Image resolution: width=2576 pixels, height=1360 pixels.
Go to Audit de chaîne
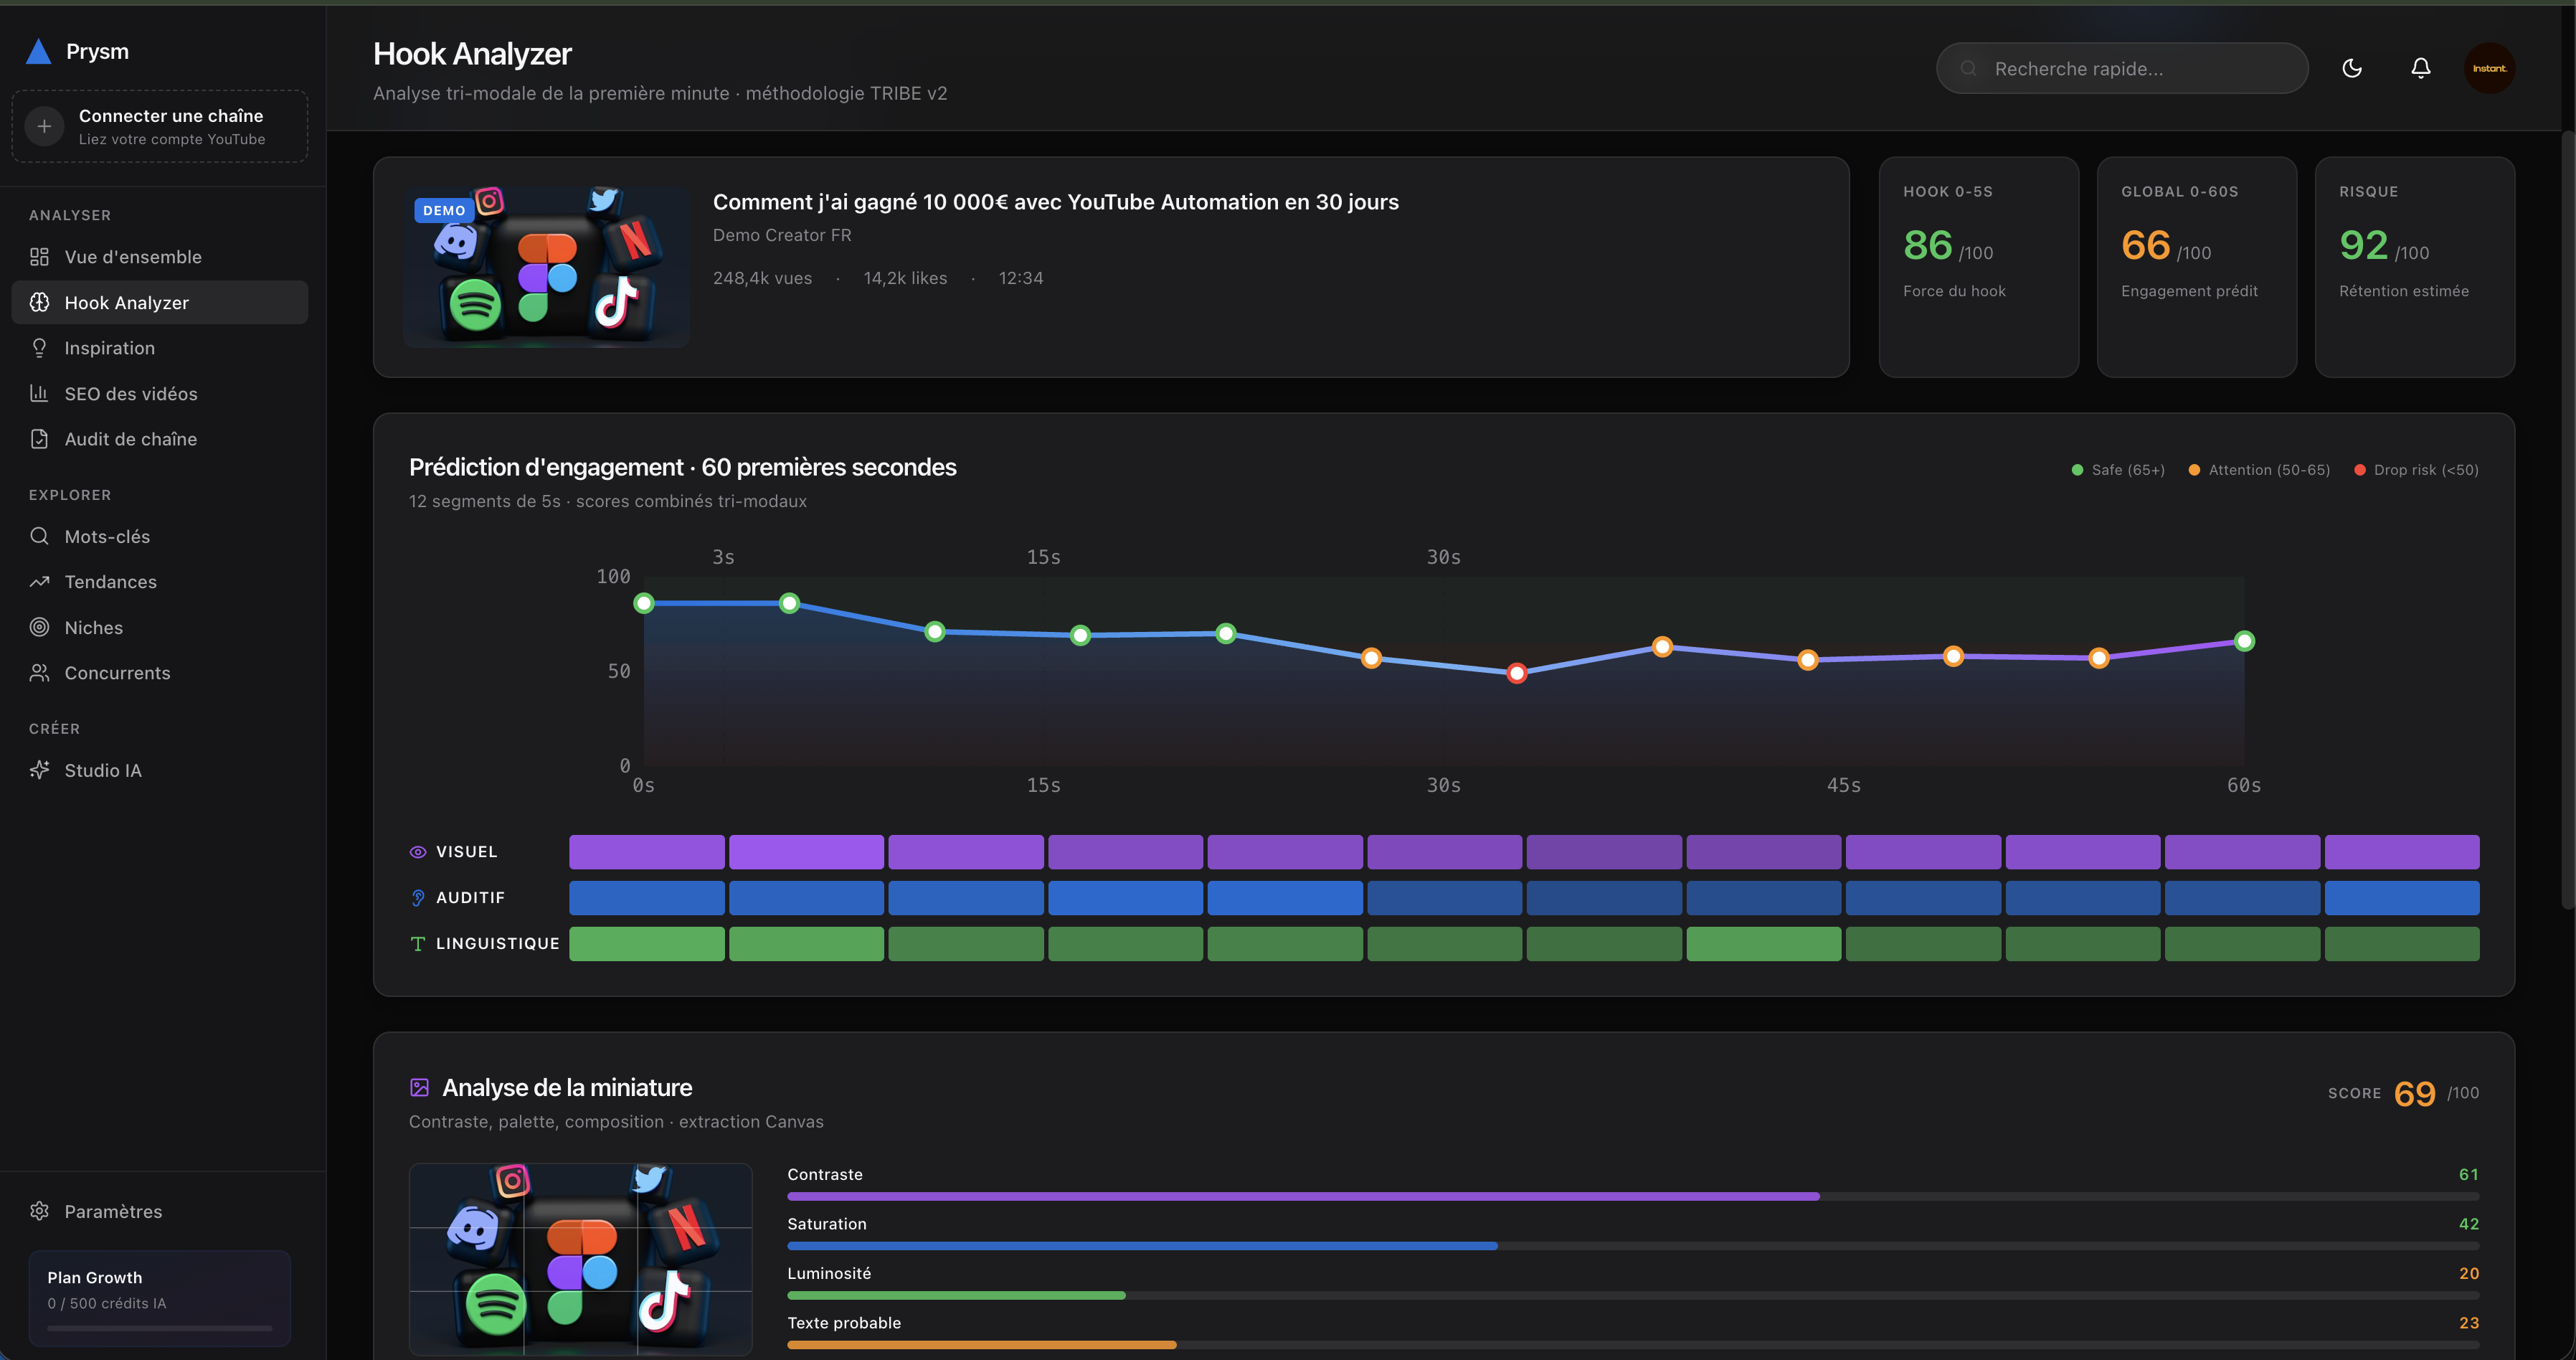[130, 439]
